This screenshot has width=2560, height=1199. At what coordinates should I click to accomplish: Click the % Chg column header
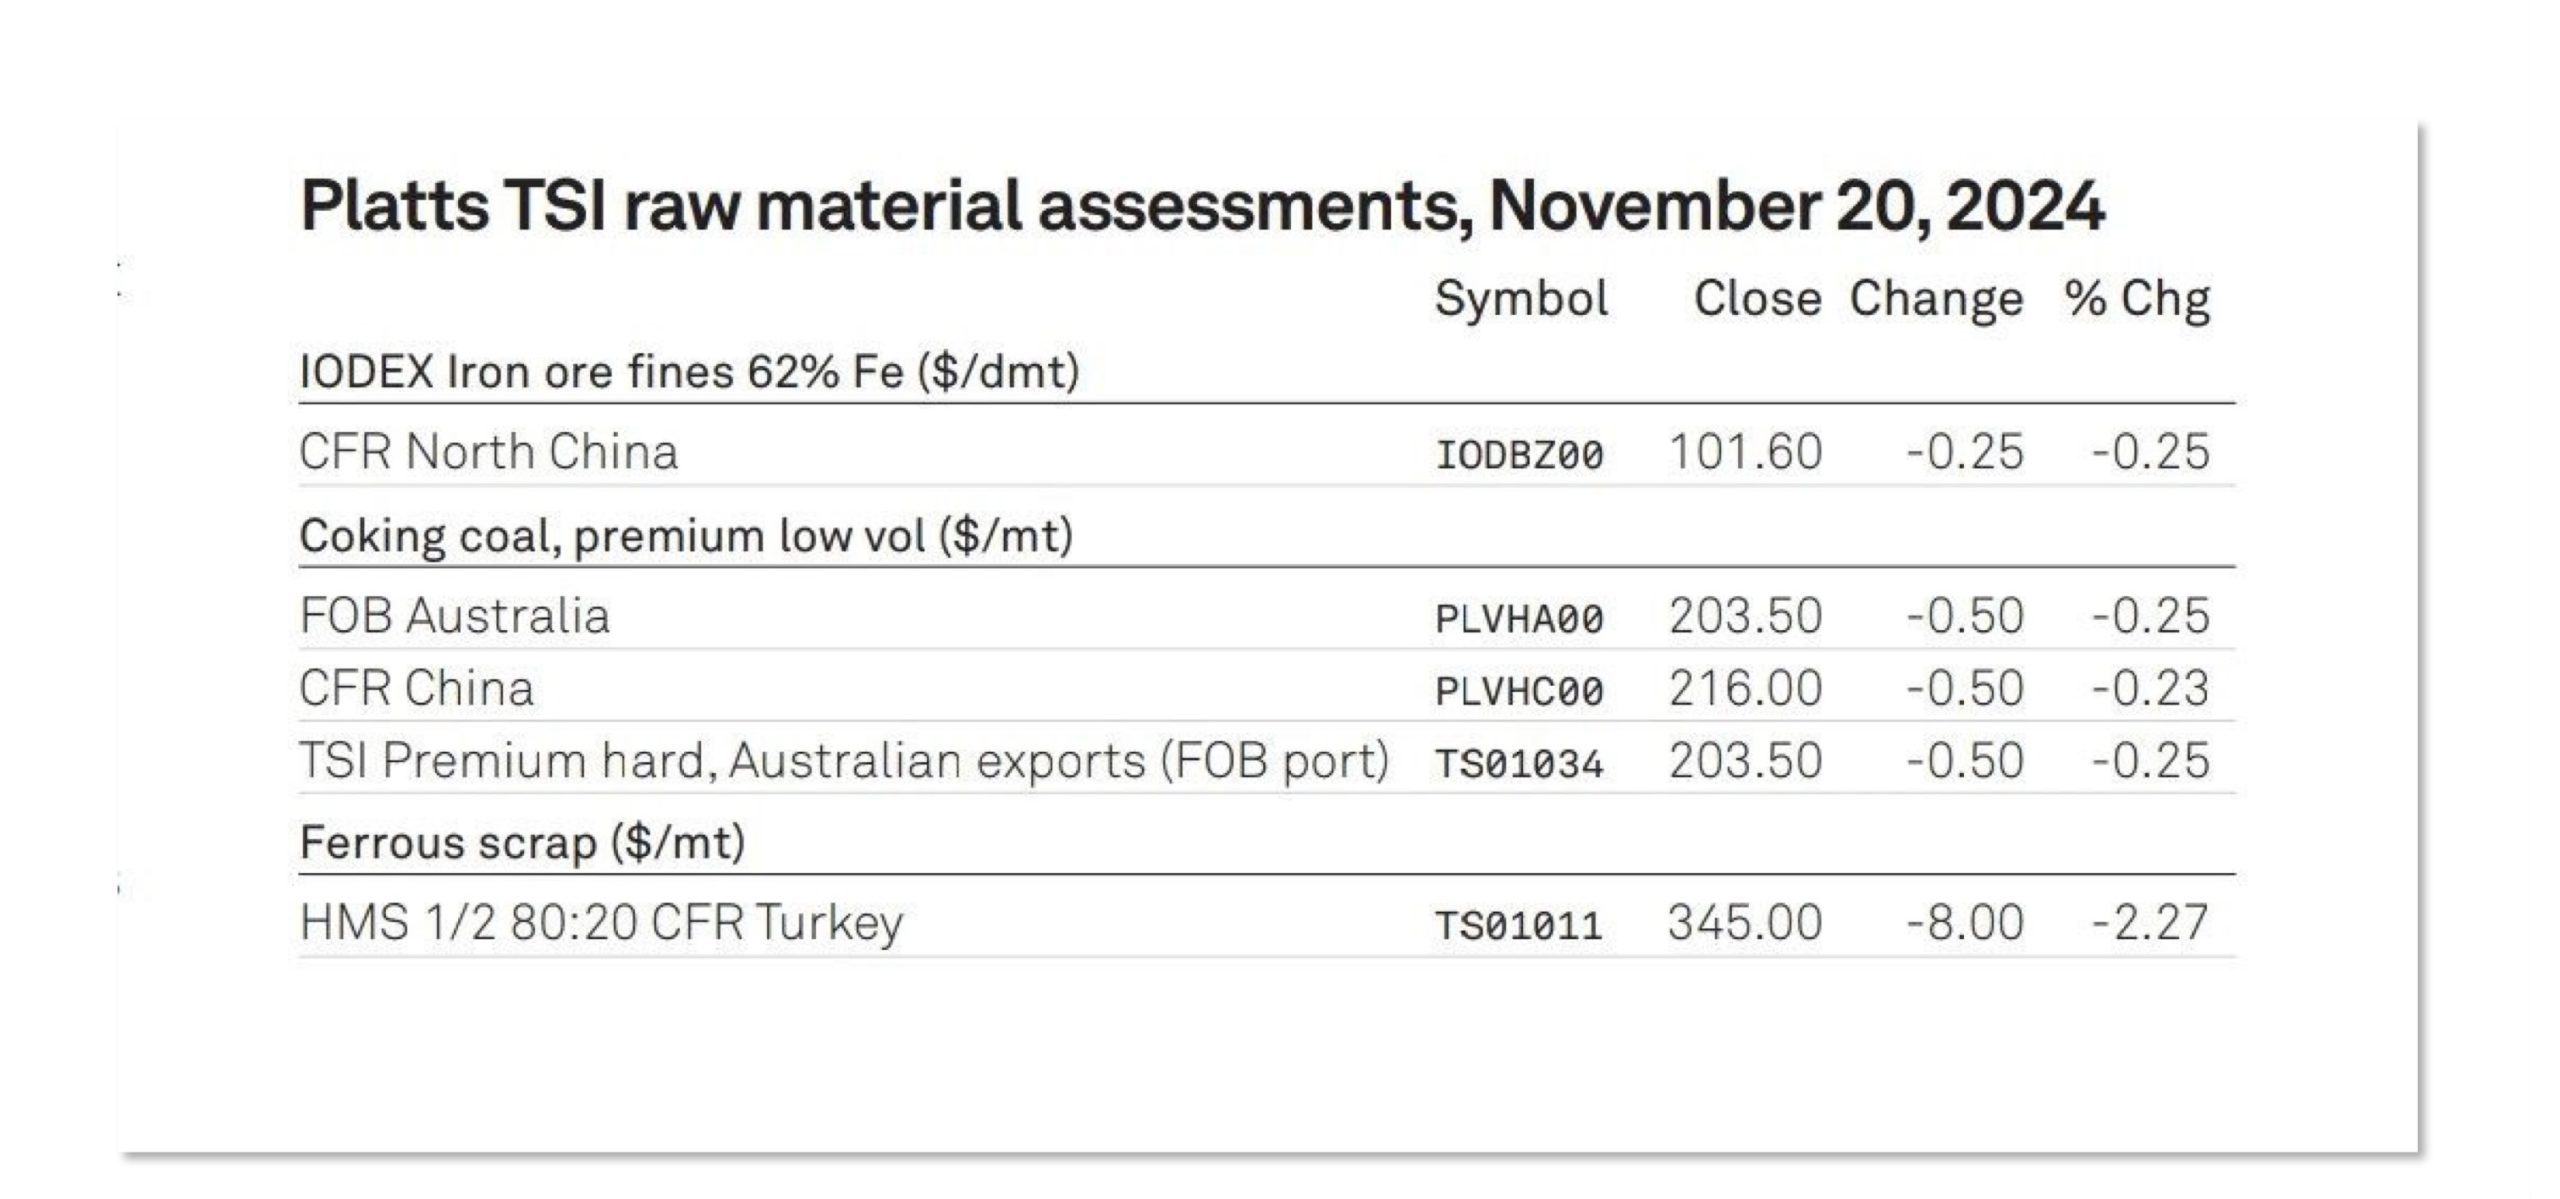[2137, 299]
